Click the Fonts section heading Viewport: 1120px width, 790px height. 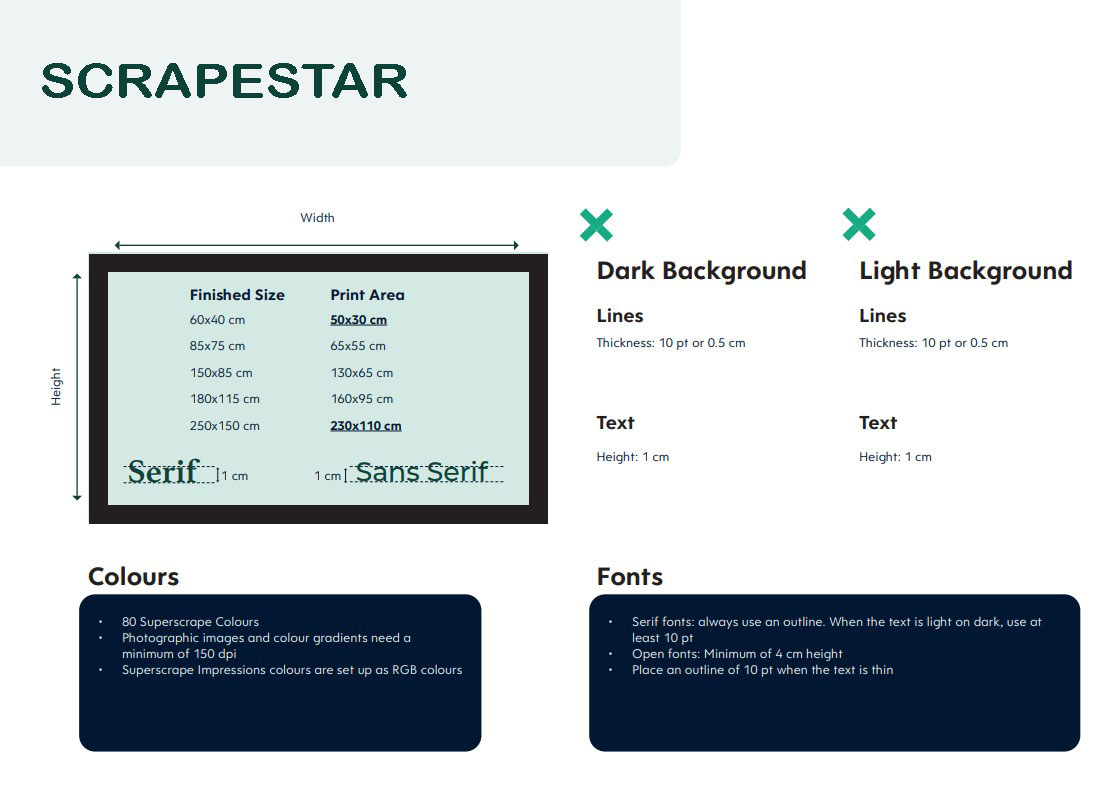point(629,577)
